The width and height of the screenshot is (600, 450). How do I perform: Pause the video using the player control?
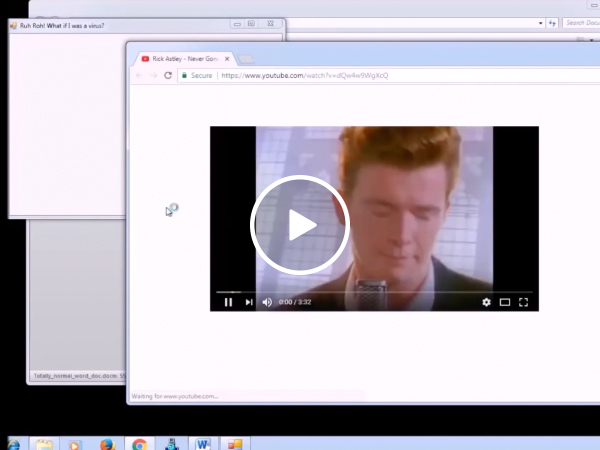click(228, 302)
